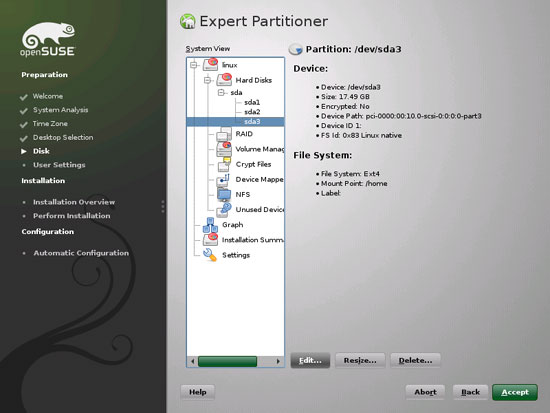Viewport: 550px width, 413px height.
Task: Open the Device Mapper entry
Action: tap(260, 179)
